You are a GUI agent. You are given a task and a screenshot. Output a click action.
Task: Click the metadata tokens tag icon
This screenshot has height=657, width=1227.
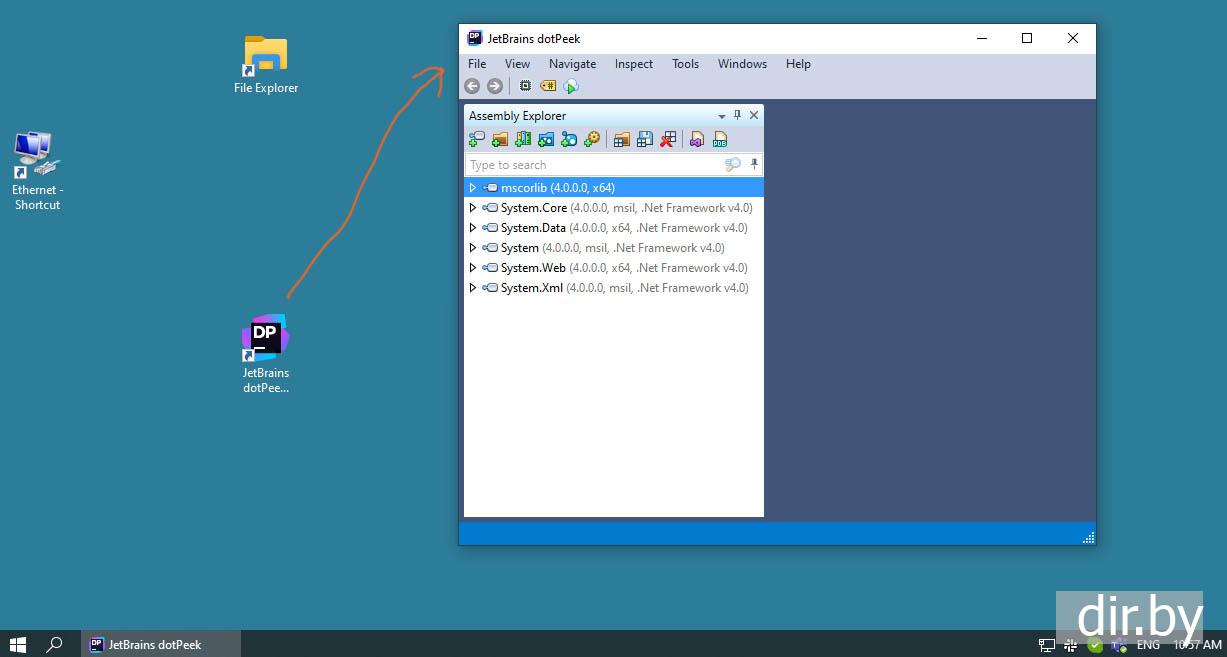pos(548,86)
